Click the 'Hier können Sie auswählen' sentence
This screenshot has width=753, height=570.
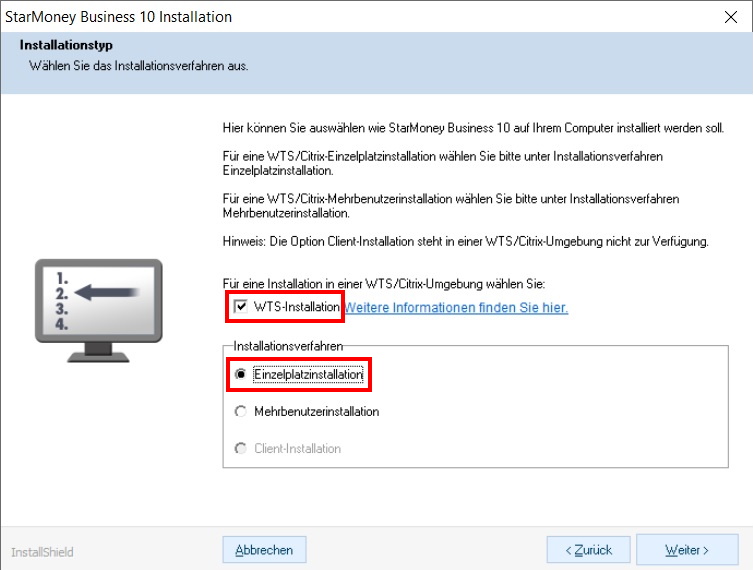[x=473, y=128]
